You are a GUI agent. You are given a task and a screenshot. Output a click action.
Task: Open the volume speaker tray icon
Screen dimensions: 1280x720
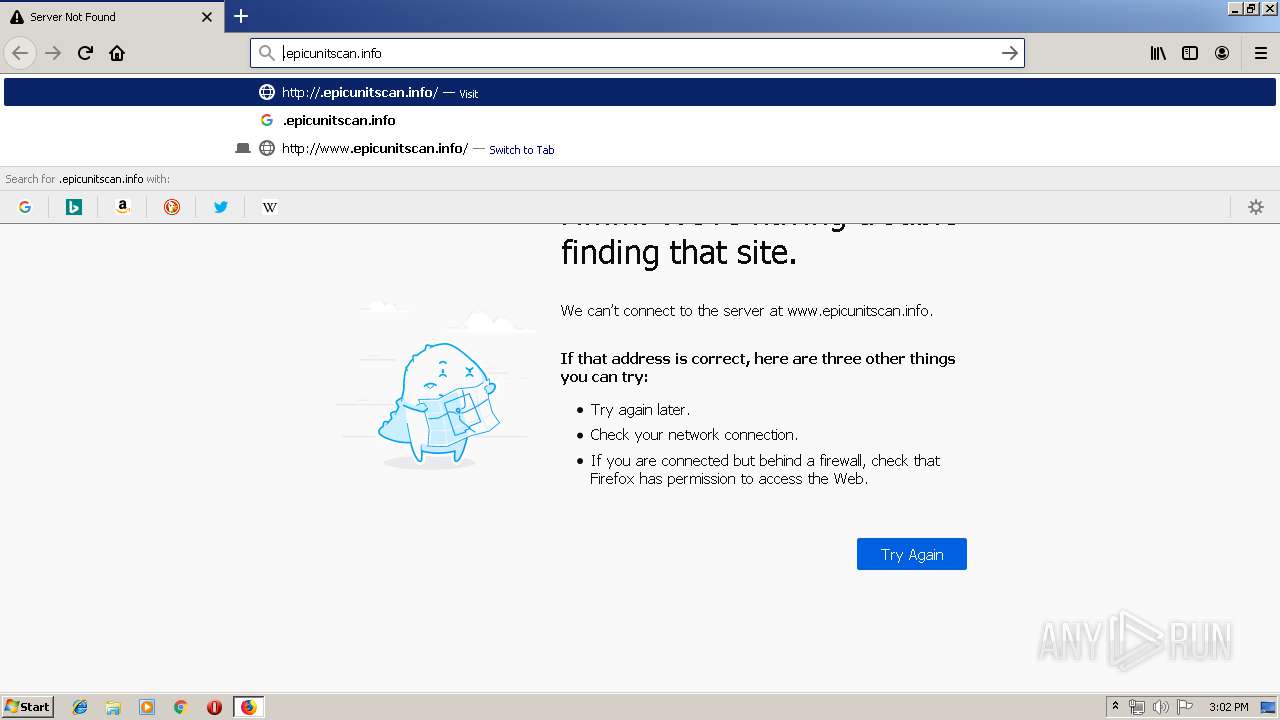coord(1161,707)
